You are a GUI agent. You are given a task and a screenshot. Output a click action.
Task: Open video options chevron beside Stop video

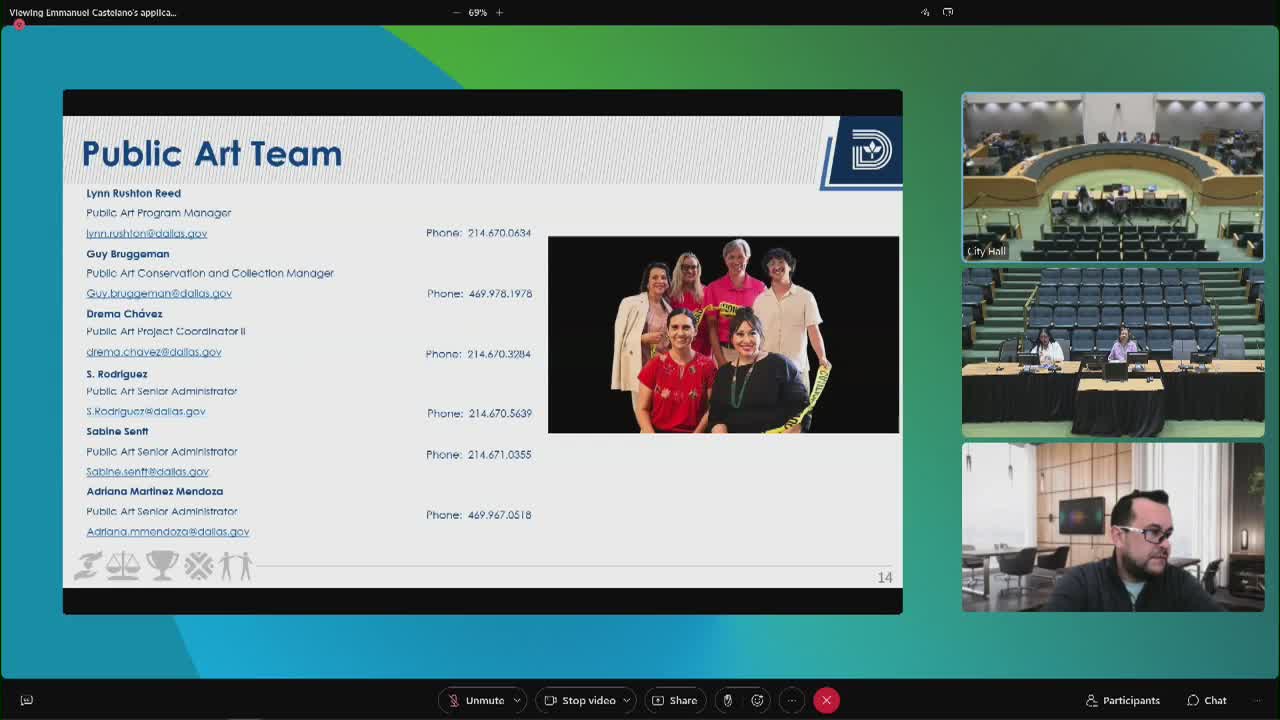(x=627, y=700)
